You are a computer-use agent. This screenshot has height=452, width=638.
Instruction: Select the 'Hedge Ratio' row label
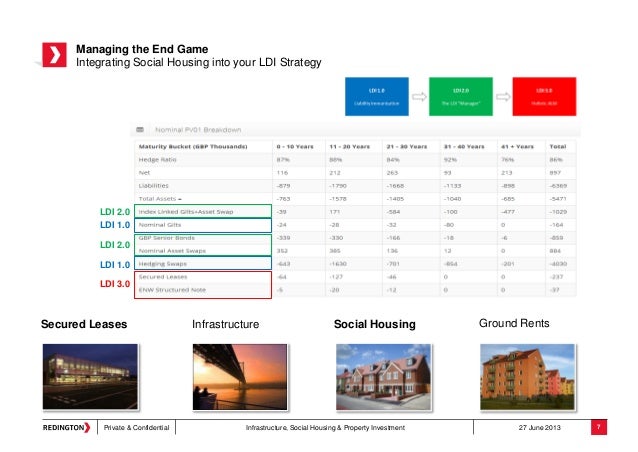(157, 159)
